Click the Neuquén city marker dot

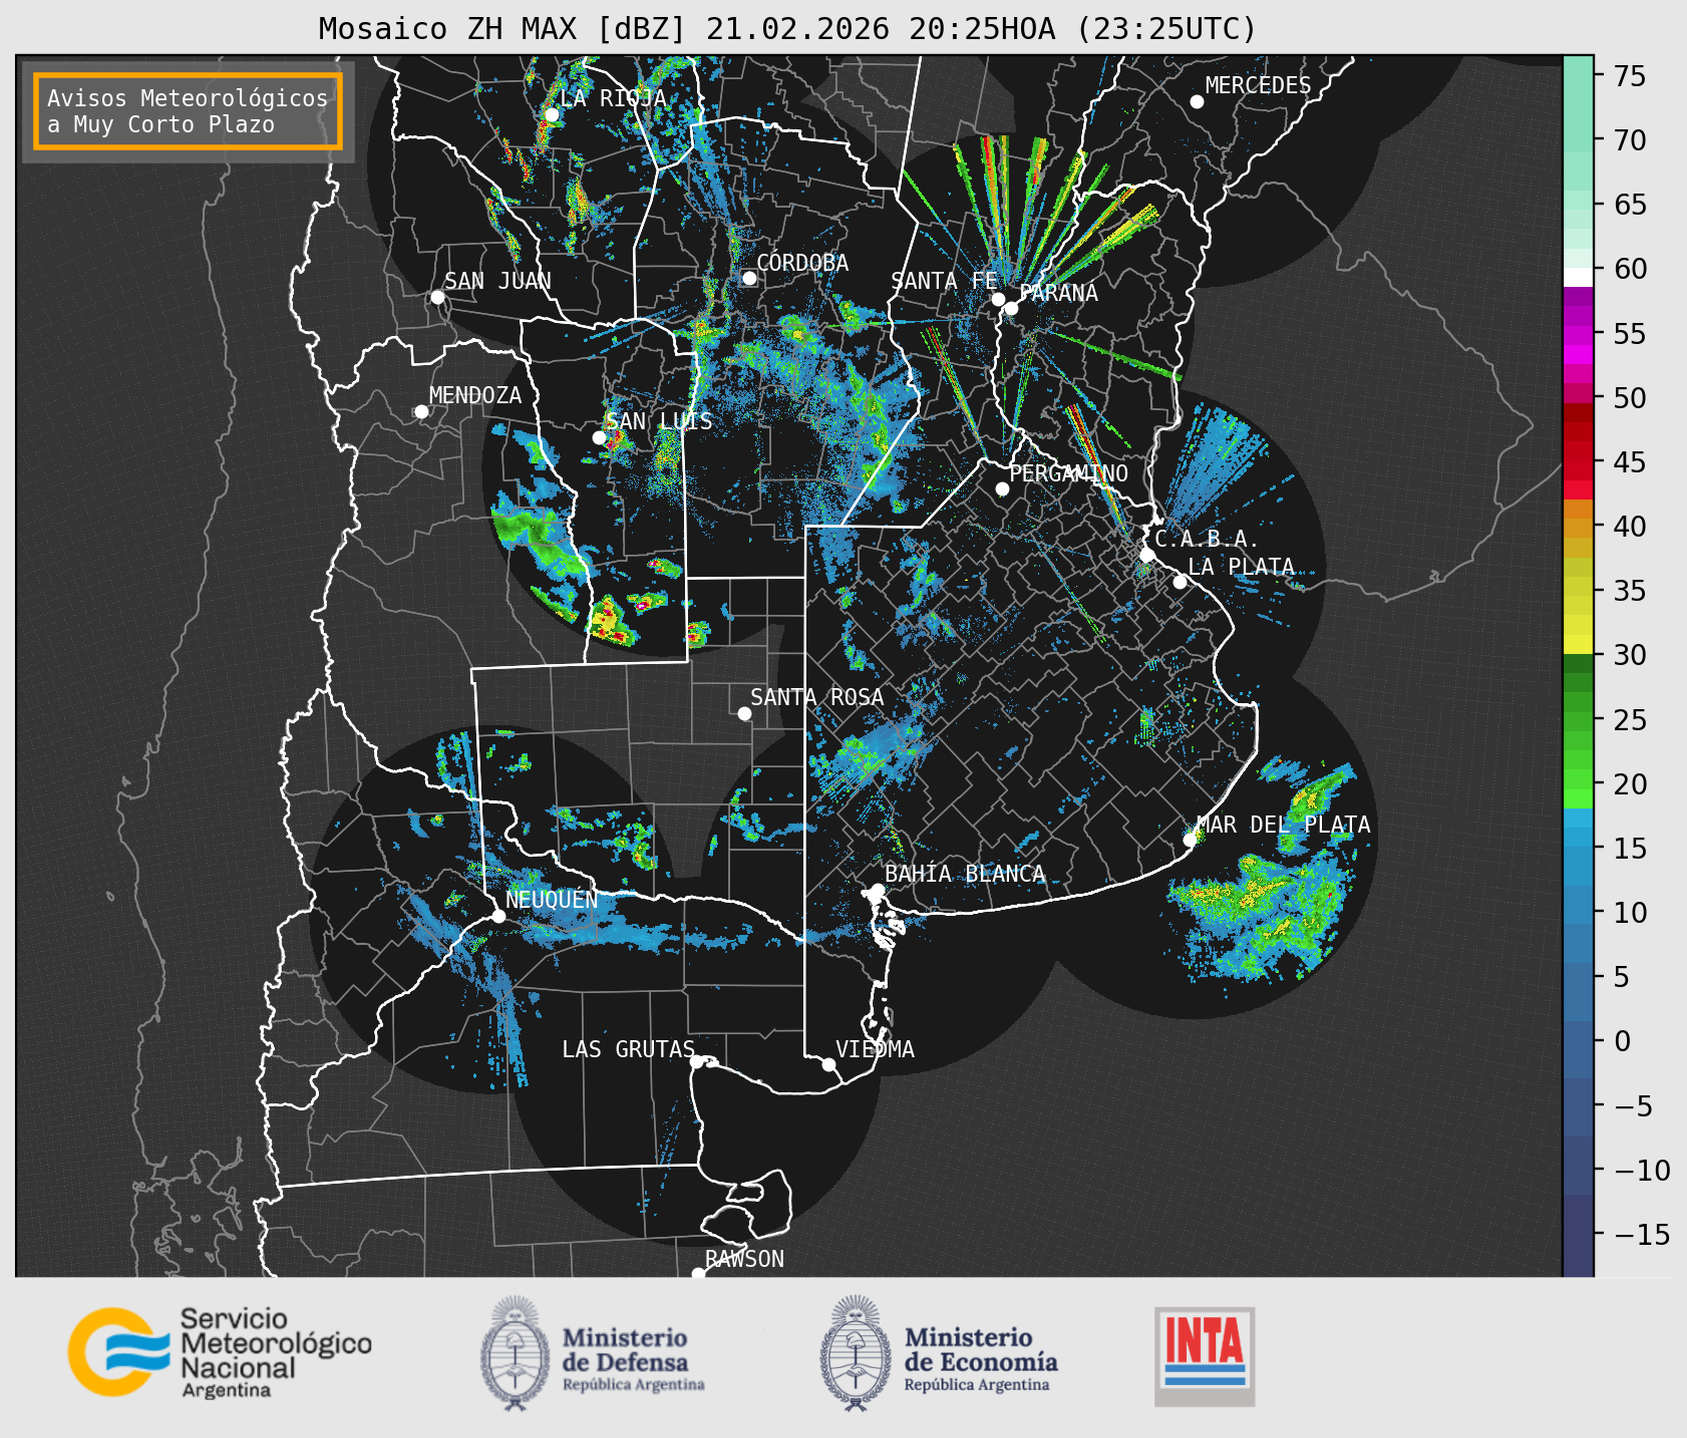pos(498,916)
